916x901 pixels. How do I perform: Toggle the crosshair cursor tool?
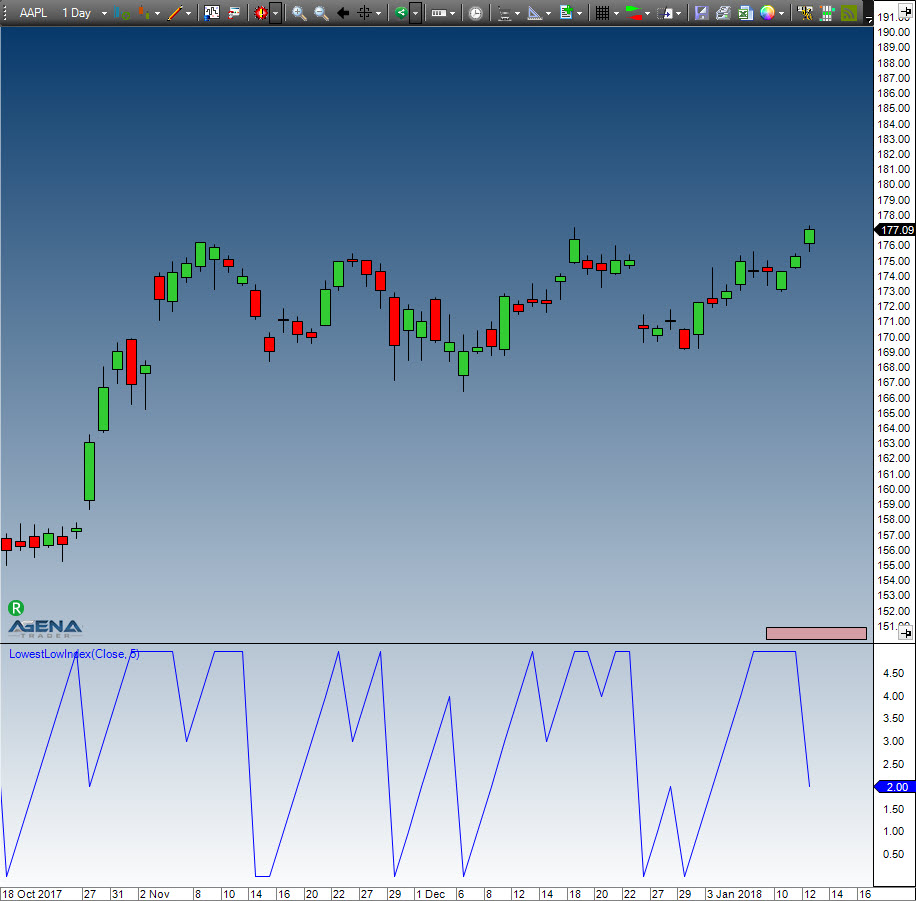365,13
